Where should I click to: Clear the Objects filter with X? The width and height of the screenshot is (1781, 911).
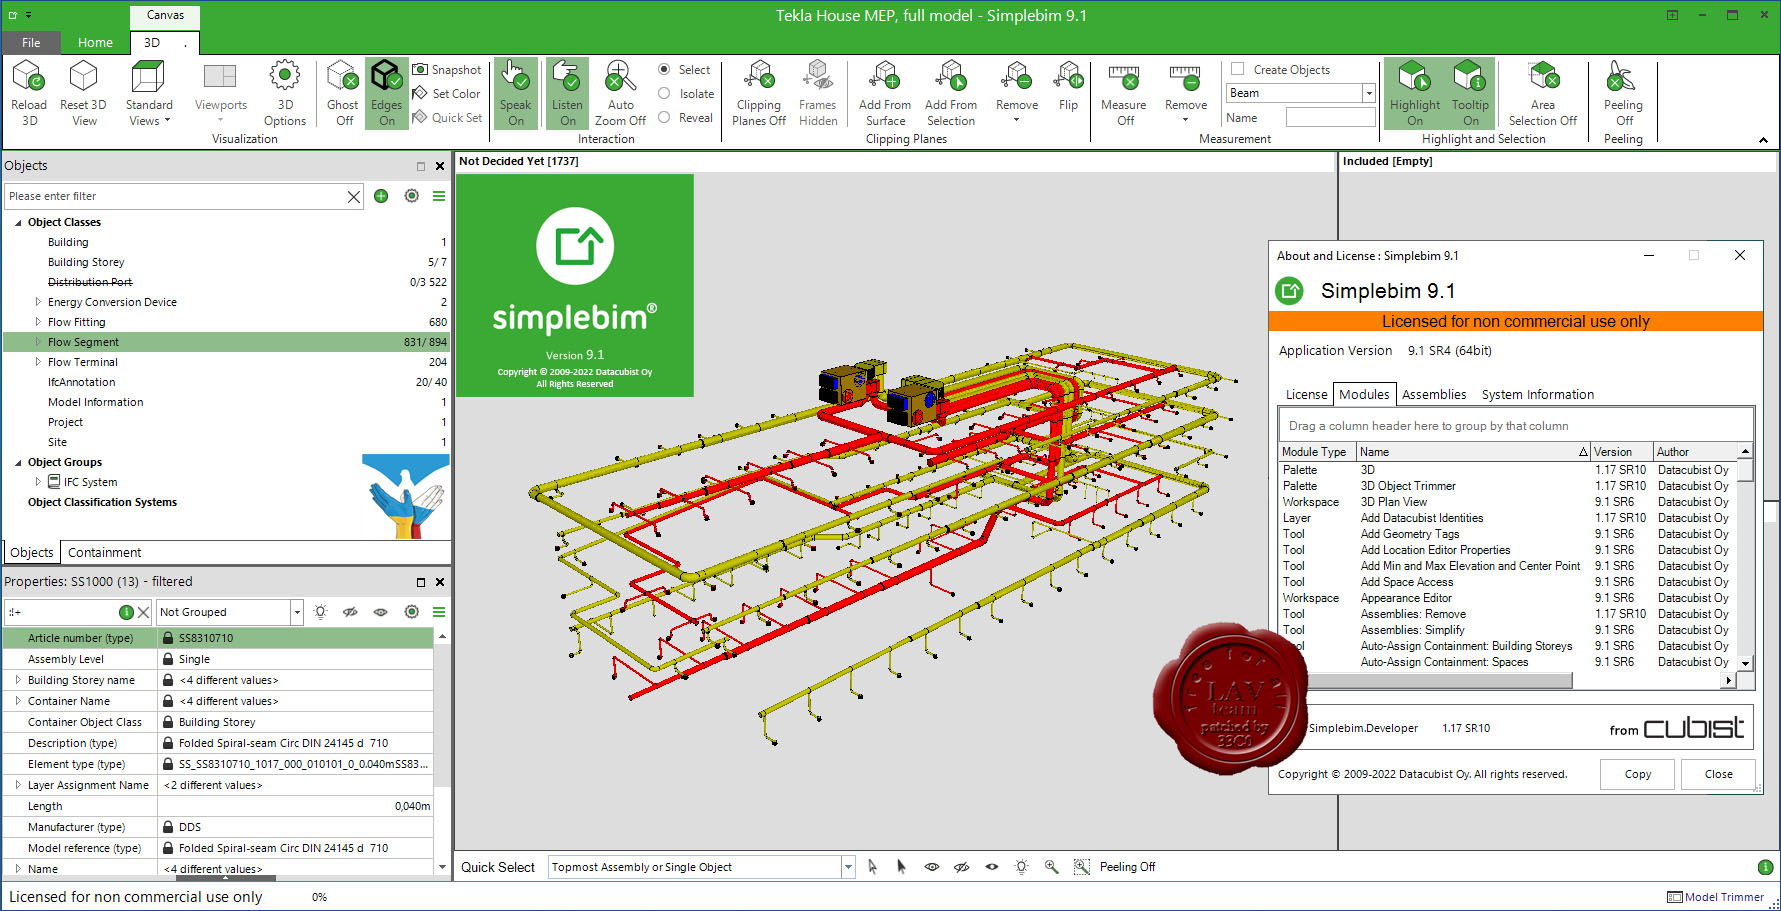(354, 197)
